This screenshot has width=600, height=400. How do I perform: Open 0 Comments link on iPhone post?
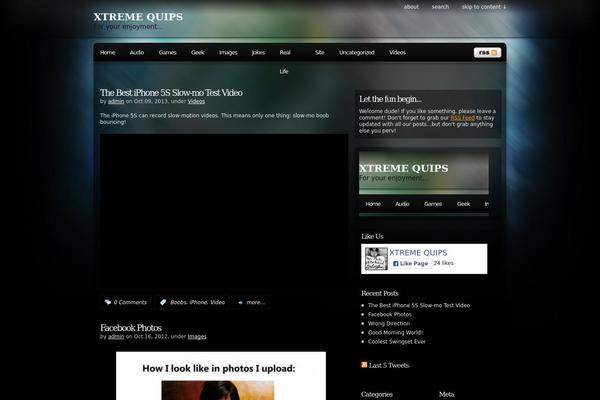(x=130, y=302)
